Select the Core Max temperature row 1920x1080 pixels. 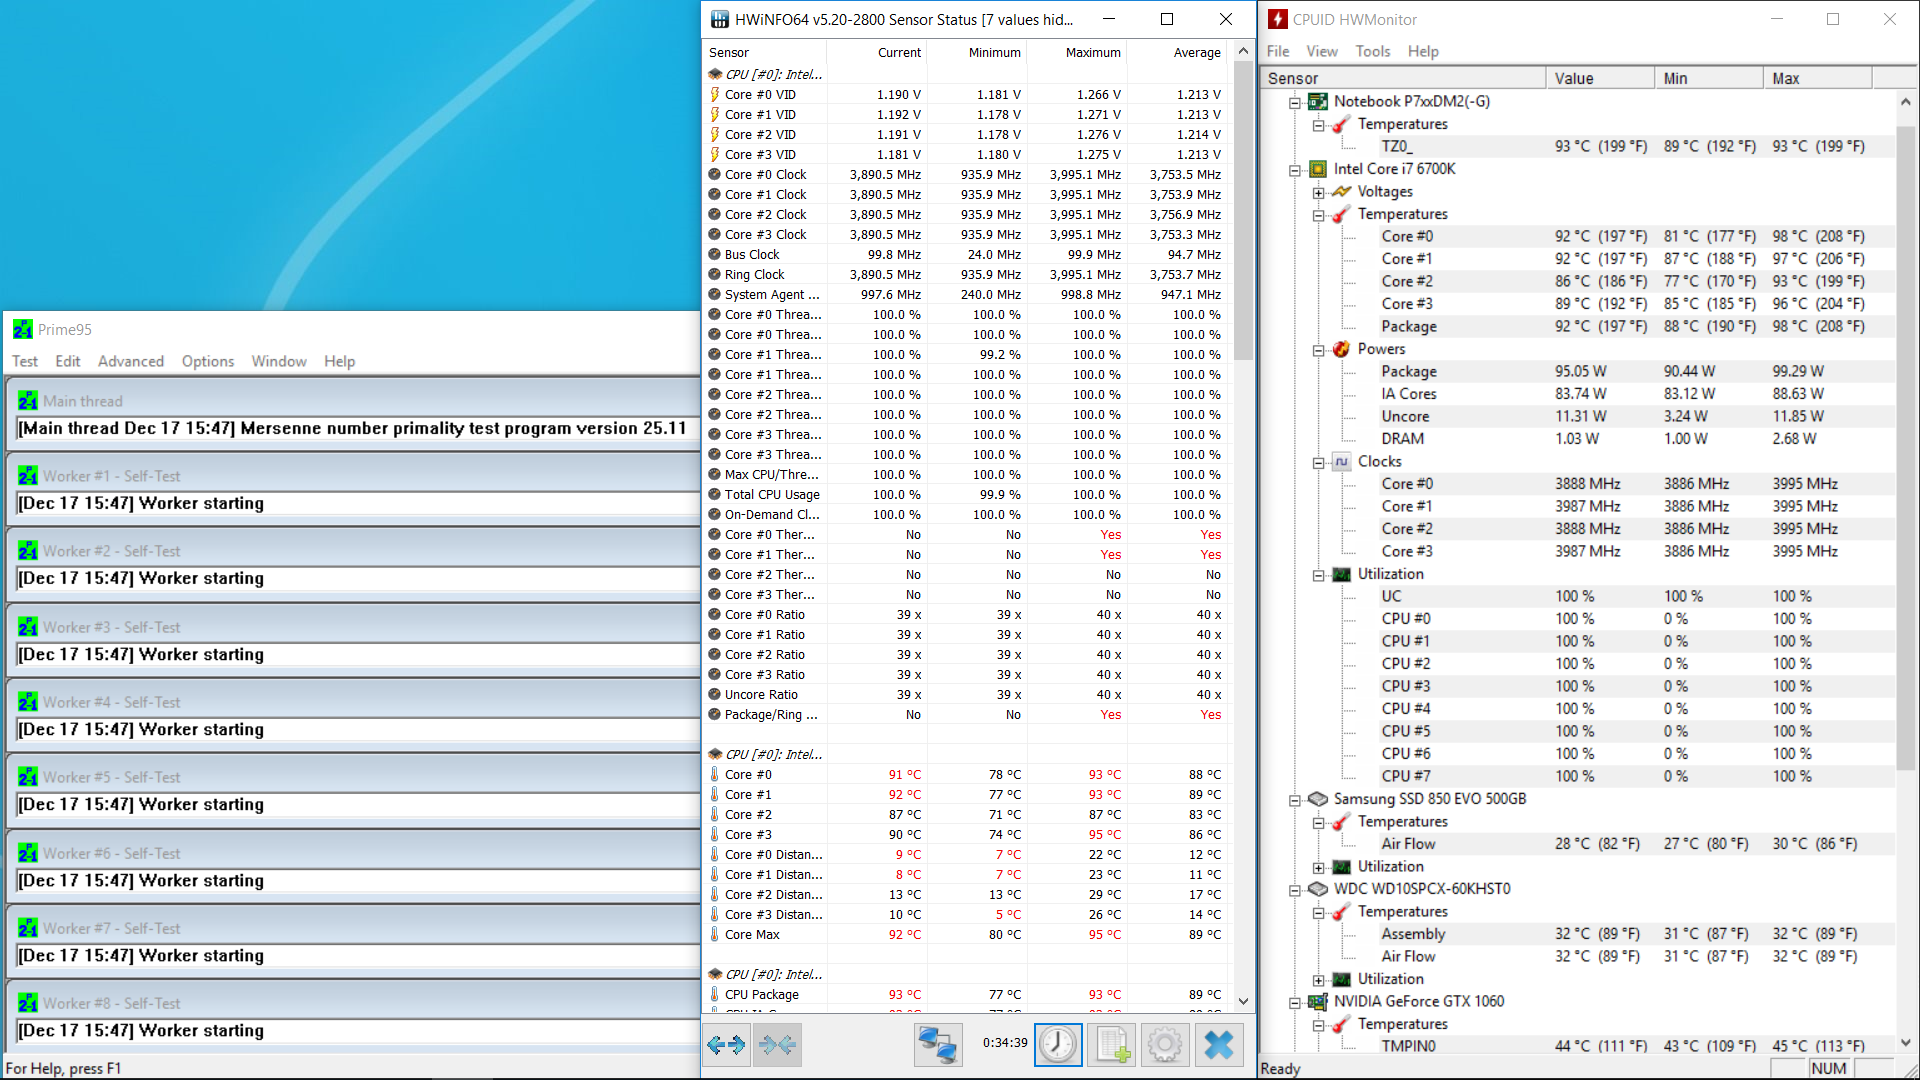coord(966,934)
